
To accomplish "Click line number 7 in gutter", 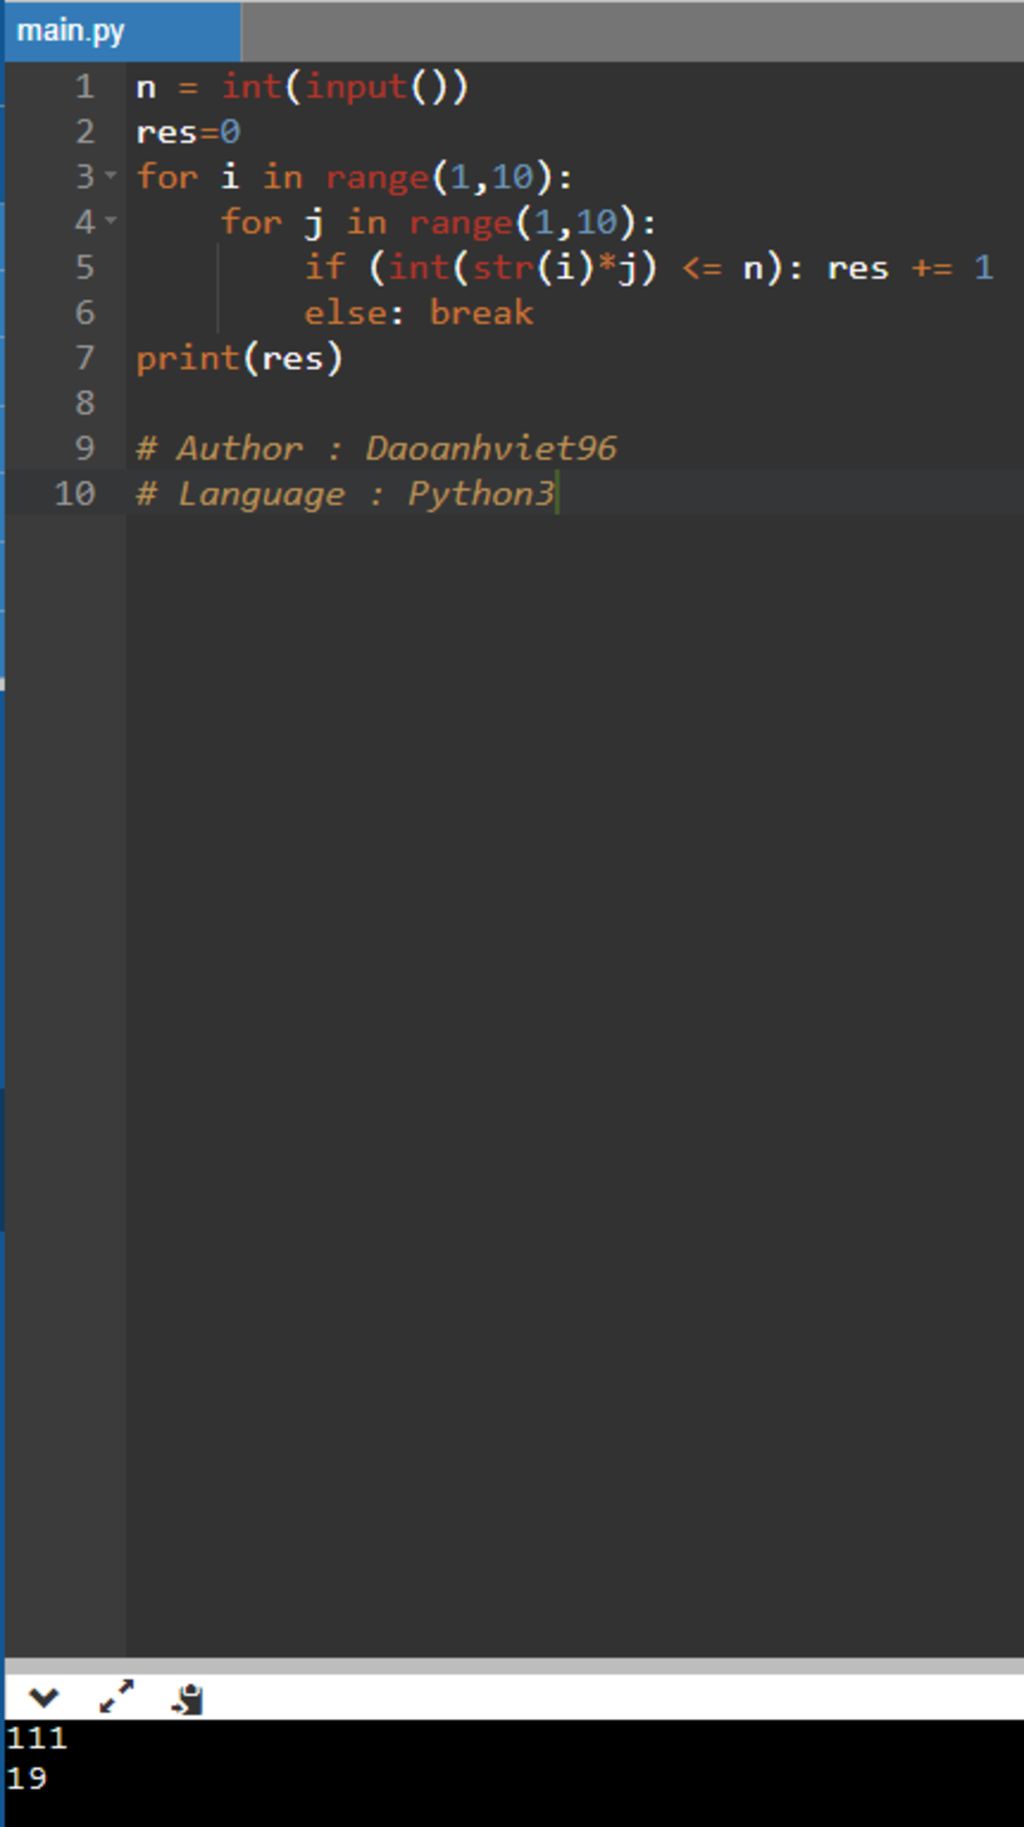I will [x=85, y=358].
